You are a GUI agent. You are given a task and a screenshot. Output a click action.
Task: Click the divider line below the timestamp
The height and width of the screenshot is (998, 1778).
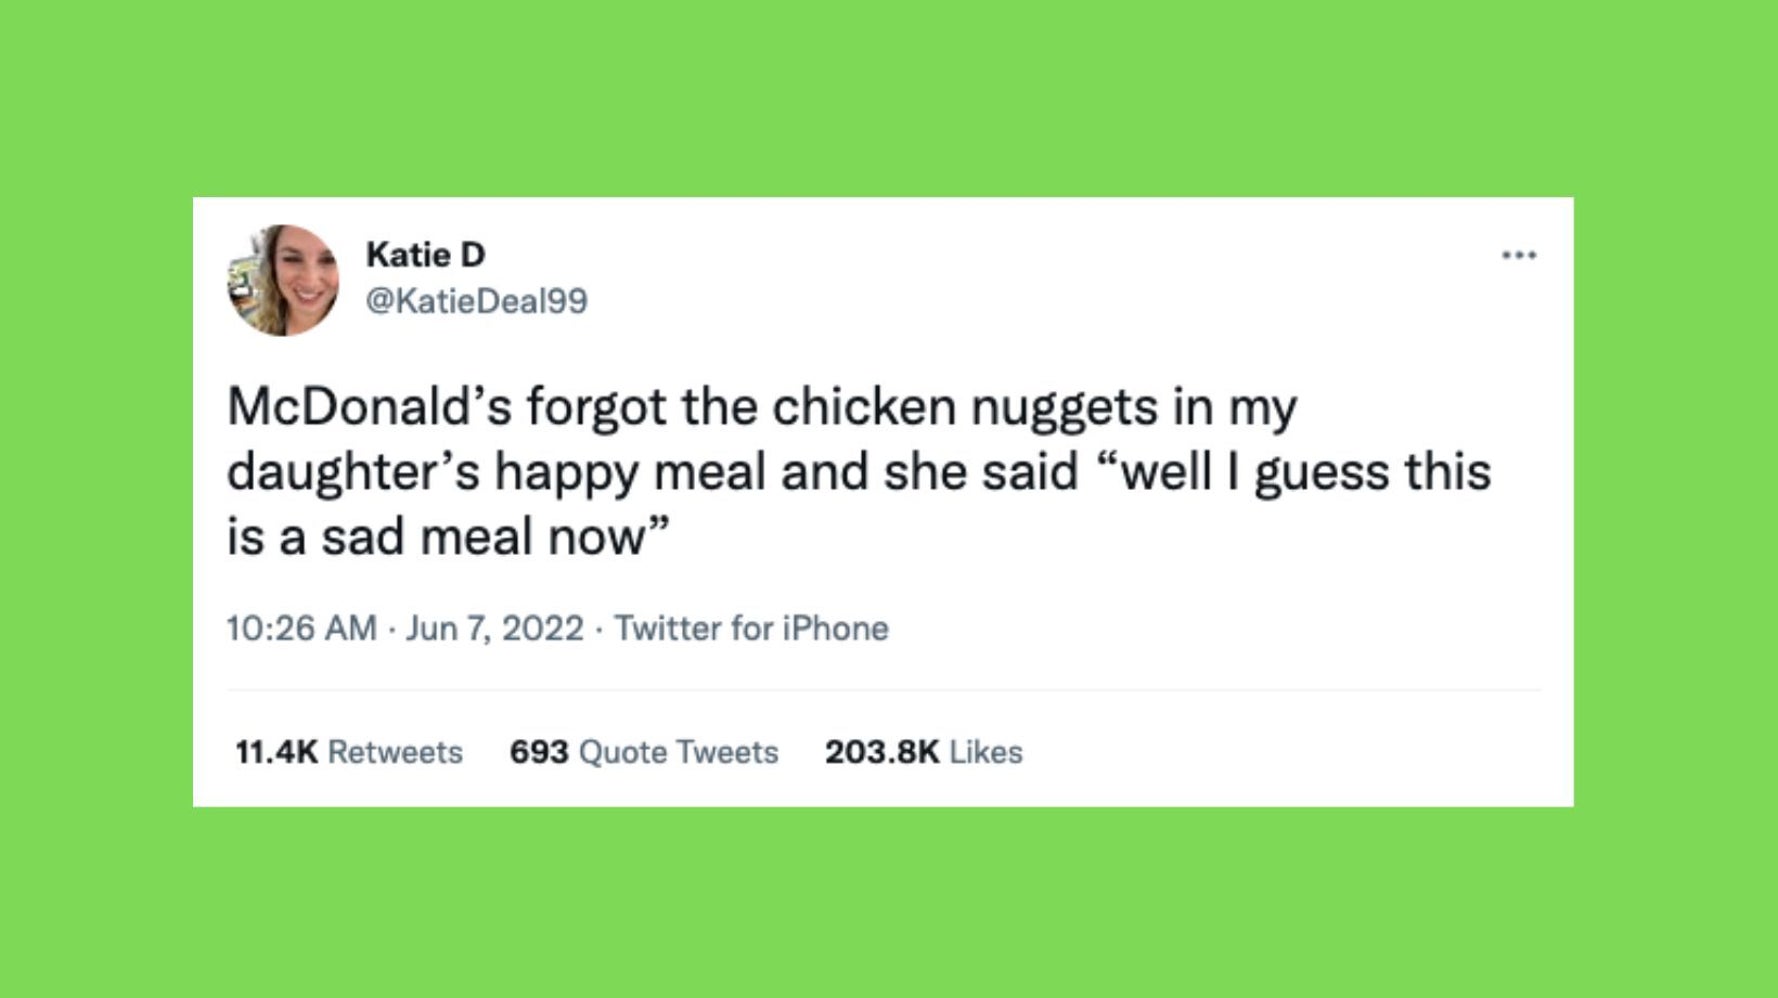click(x=880, y=687)
